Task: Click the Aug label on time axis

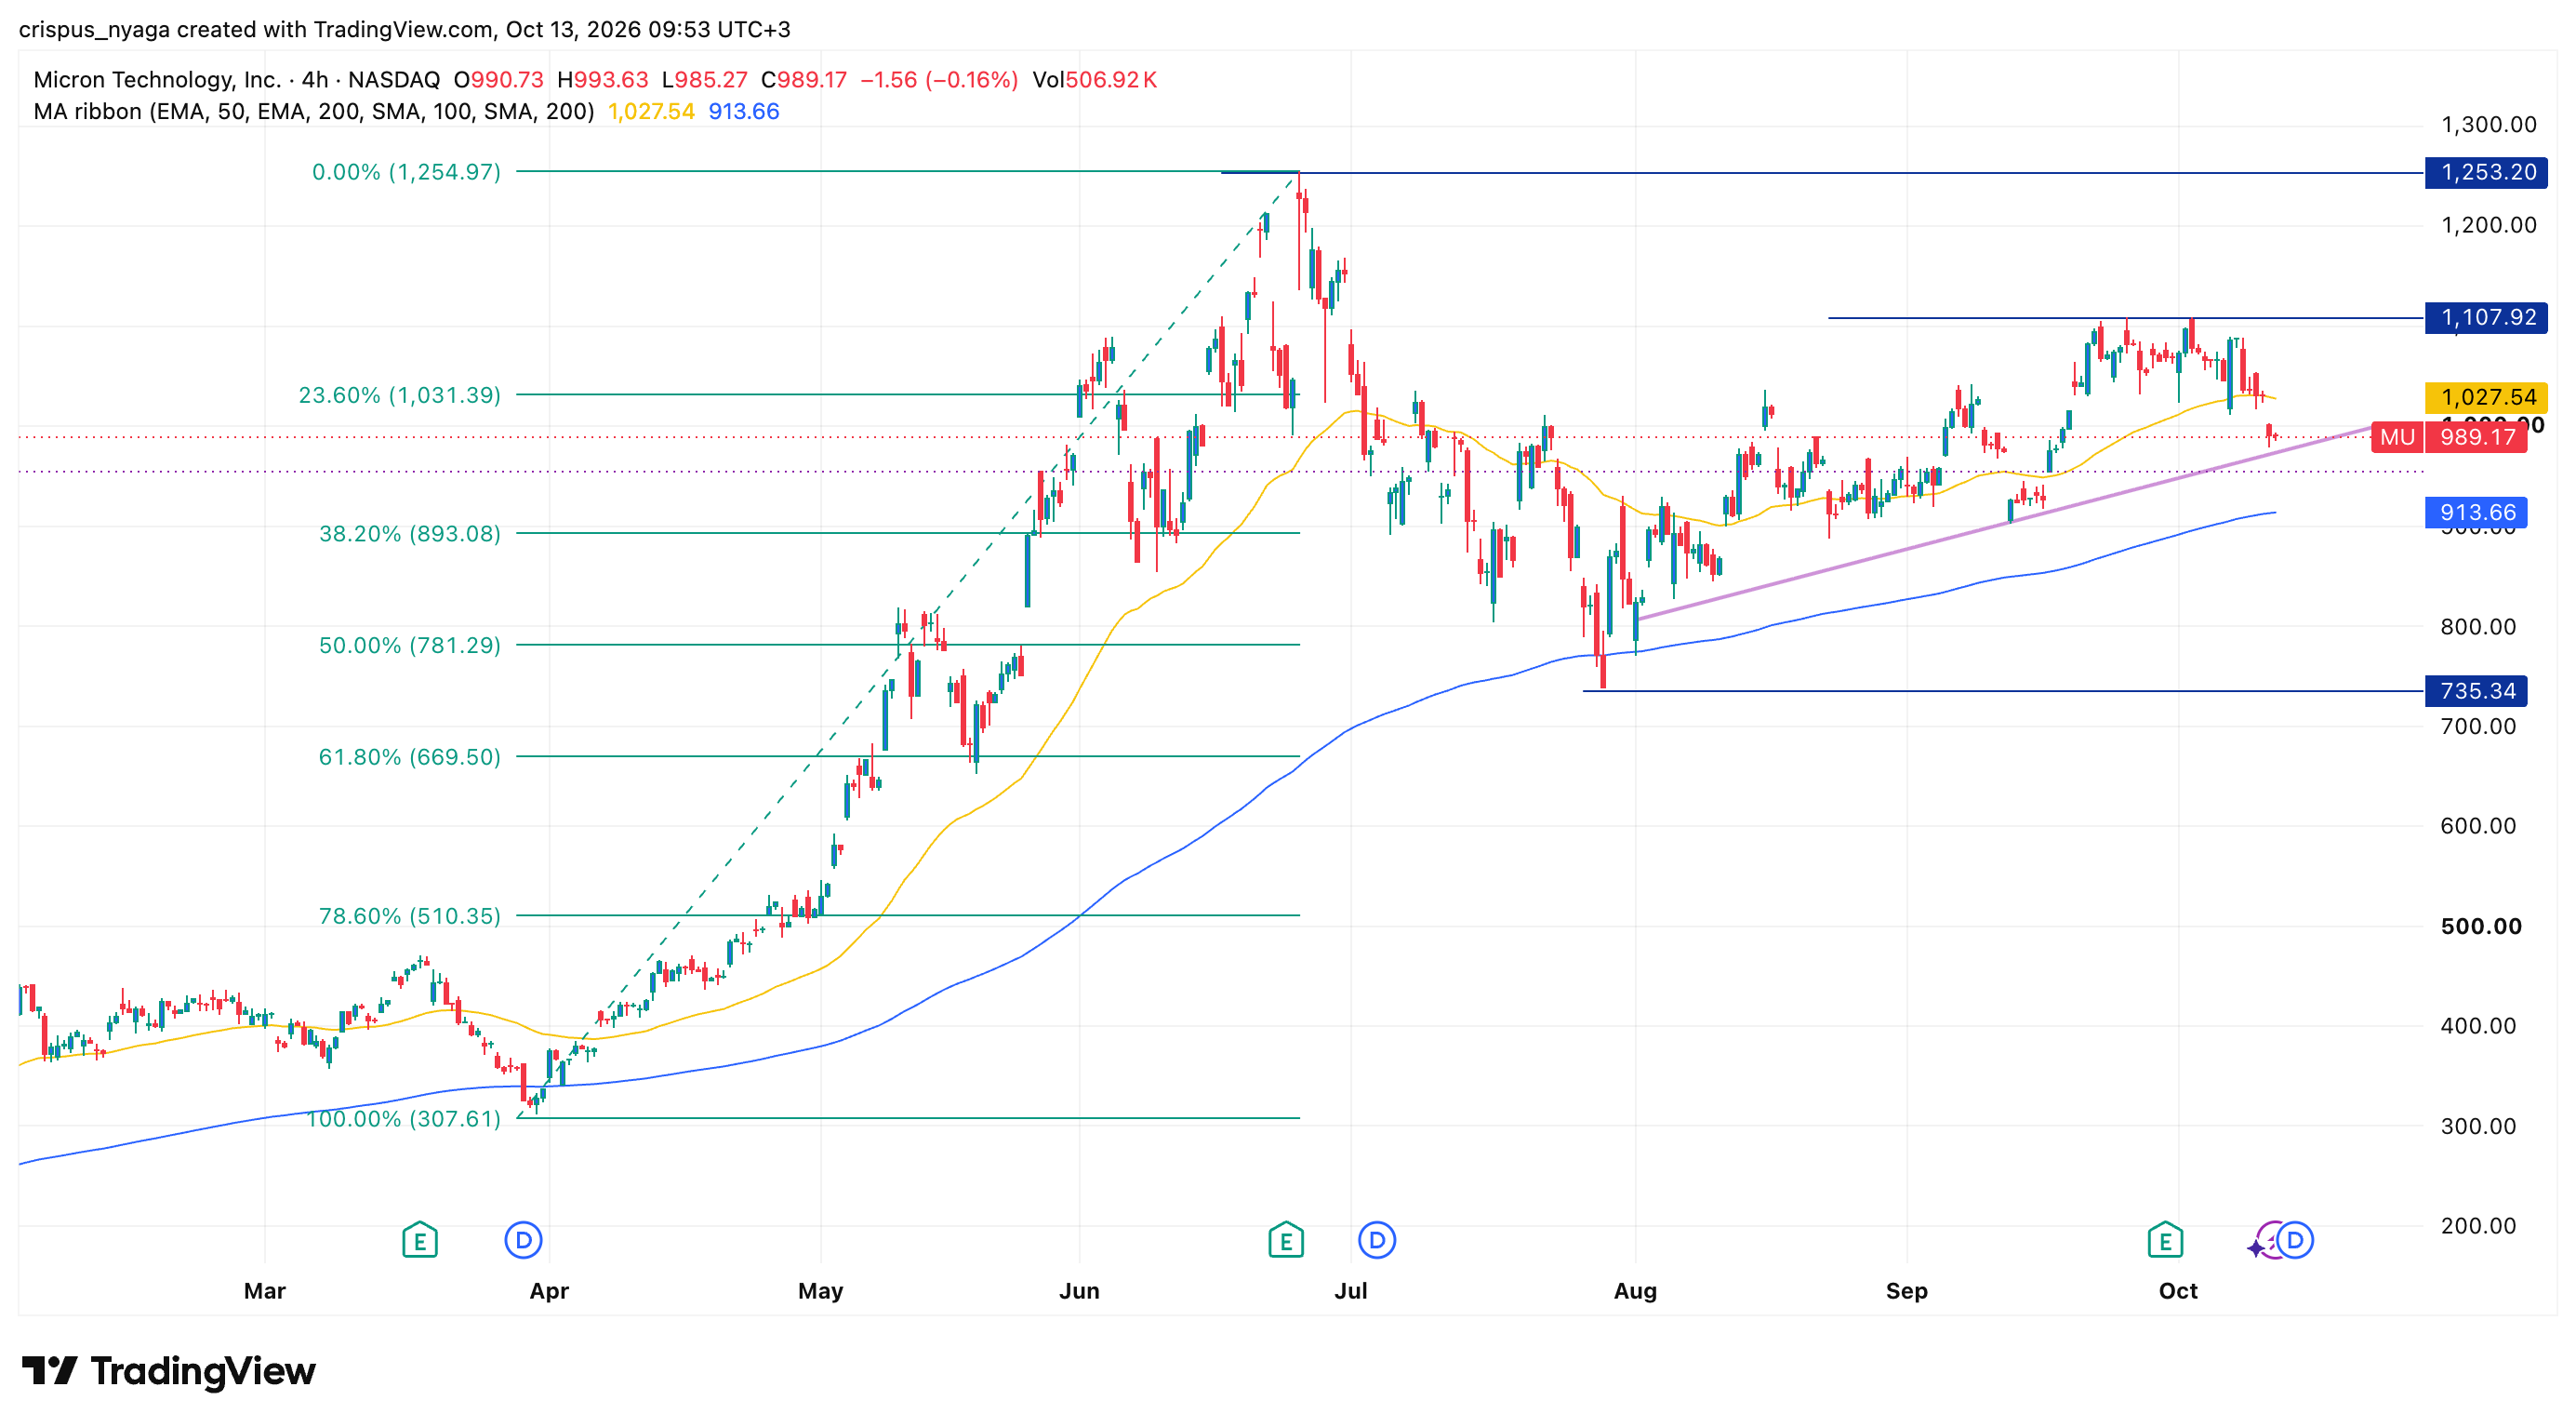Action: click(1636, 1291)
